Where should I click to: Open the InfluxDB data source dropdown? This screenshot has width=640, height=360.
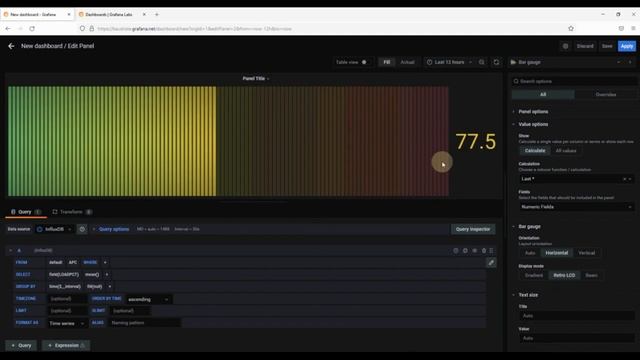(x=54, y=229)
